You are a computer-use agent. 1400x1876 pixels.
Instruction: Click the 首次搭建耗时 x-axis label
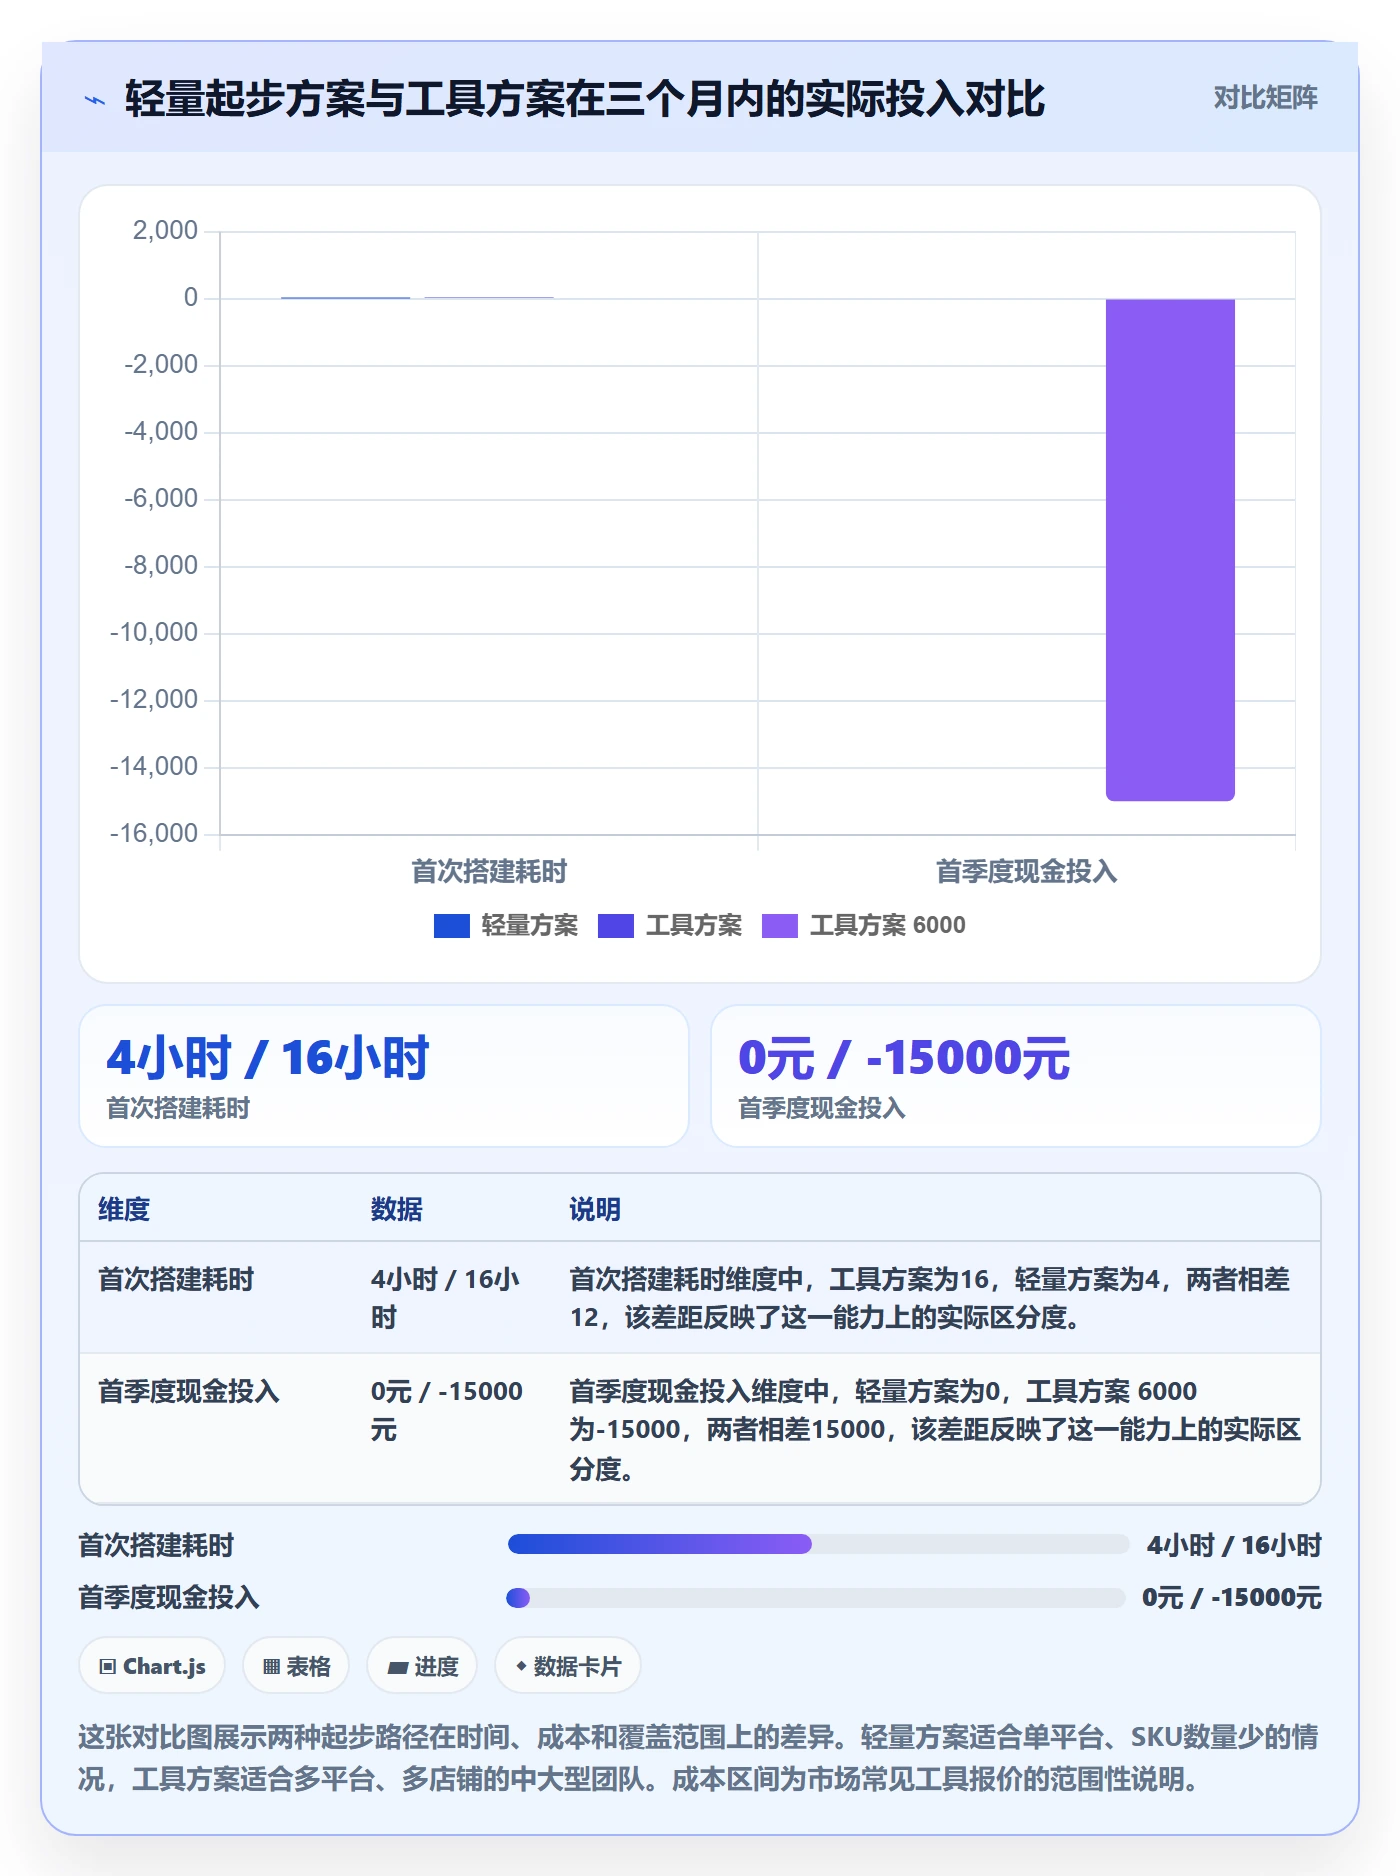(x=489, y=872)
